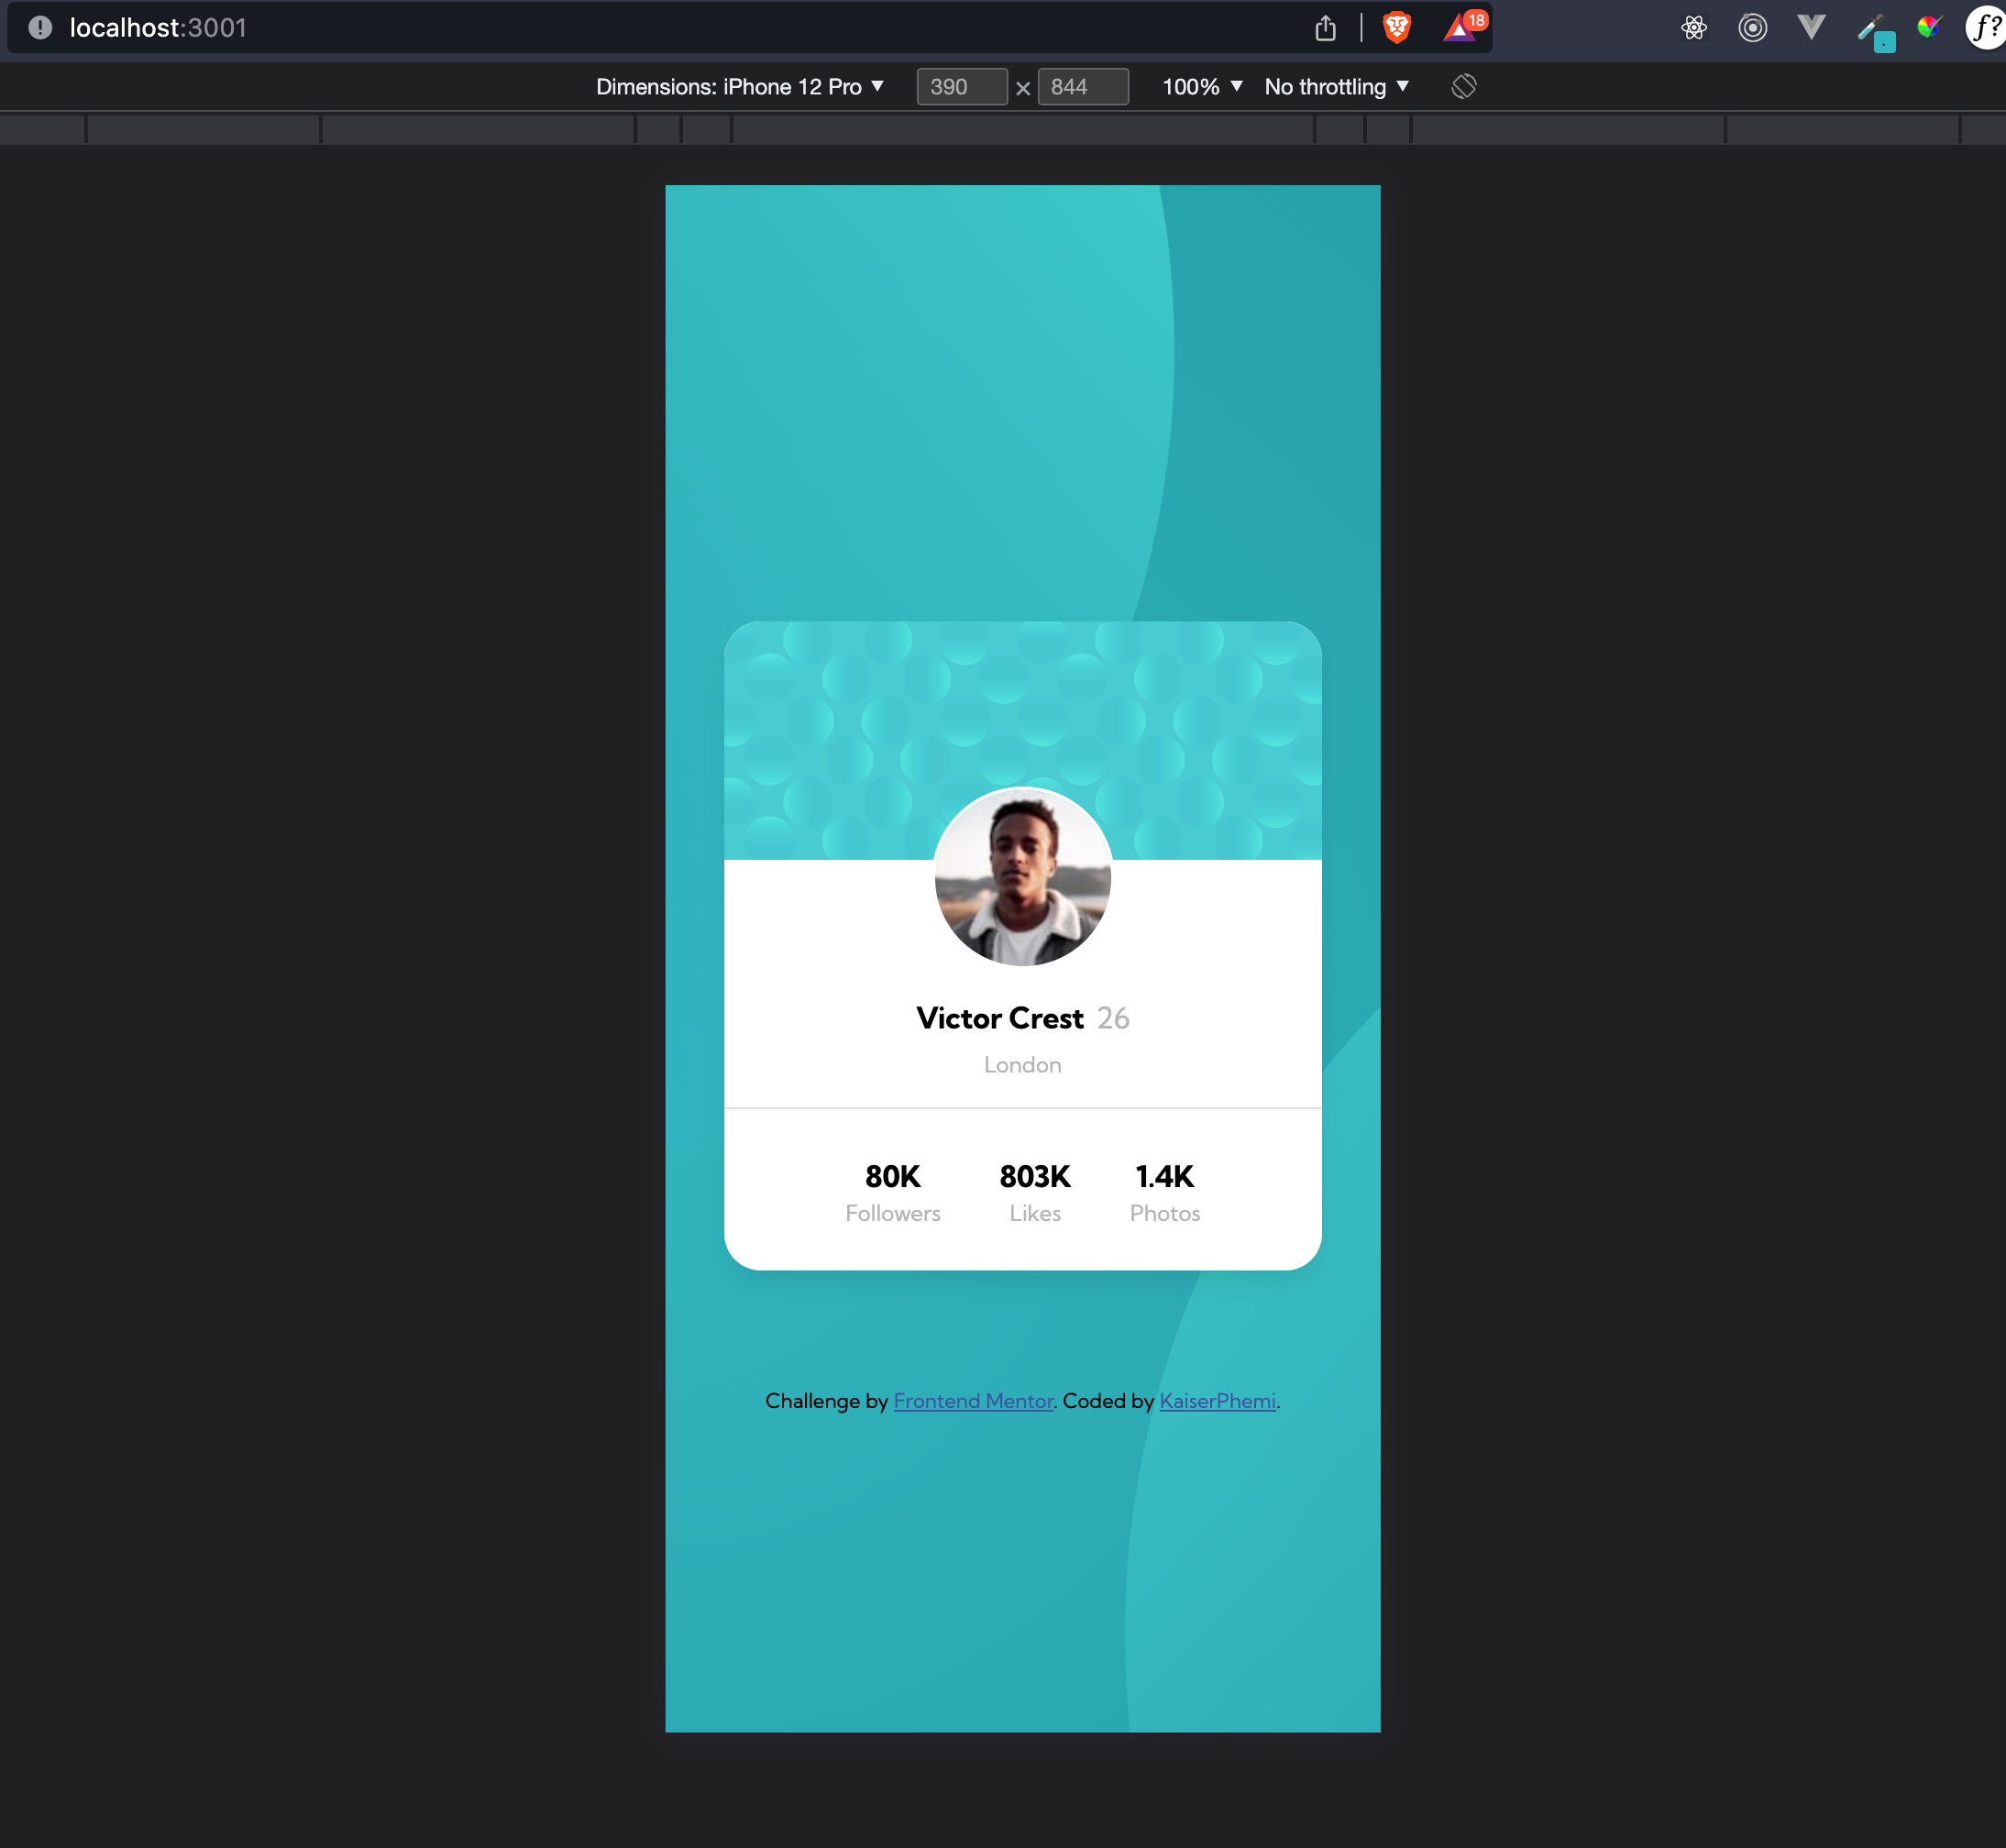Select the 803K Likes stat on the card

[1035, 1191]
